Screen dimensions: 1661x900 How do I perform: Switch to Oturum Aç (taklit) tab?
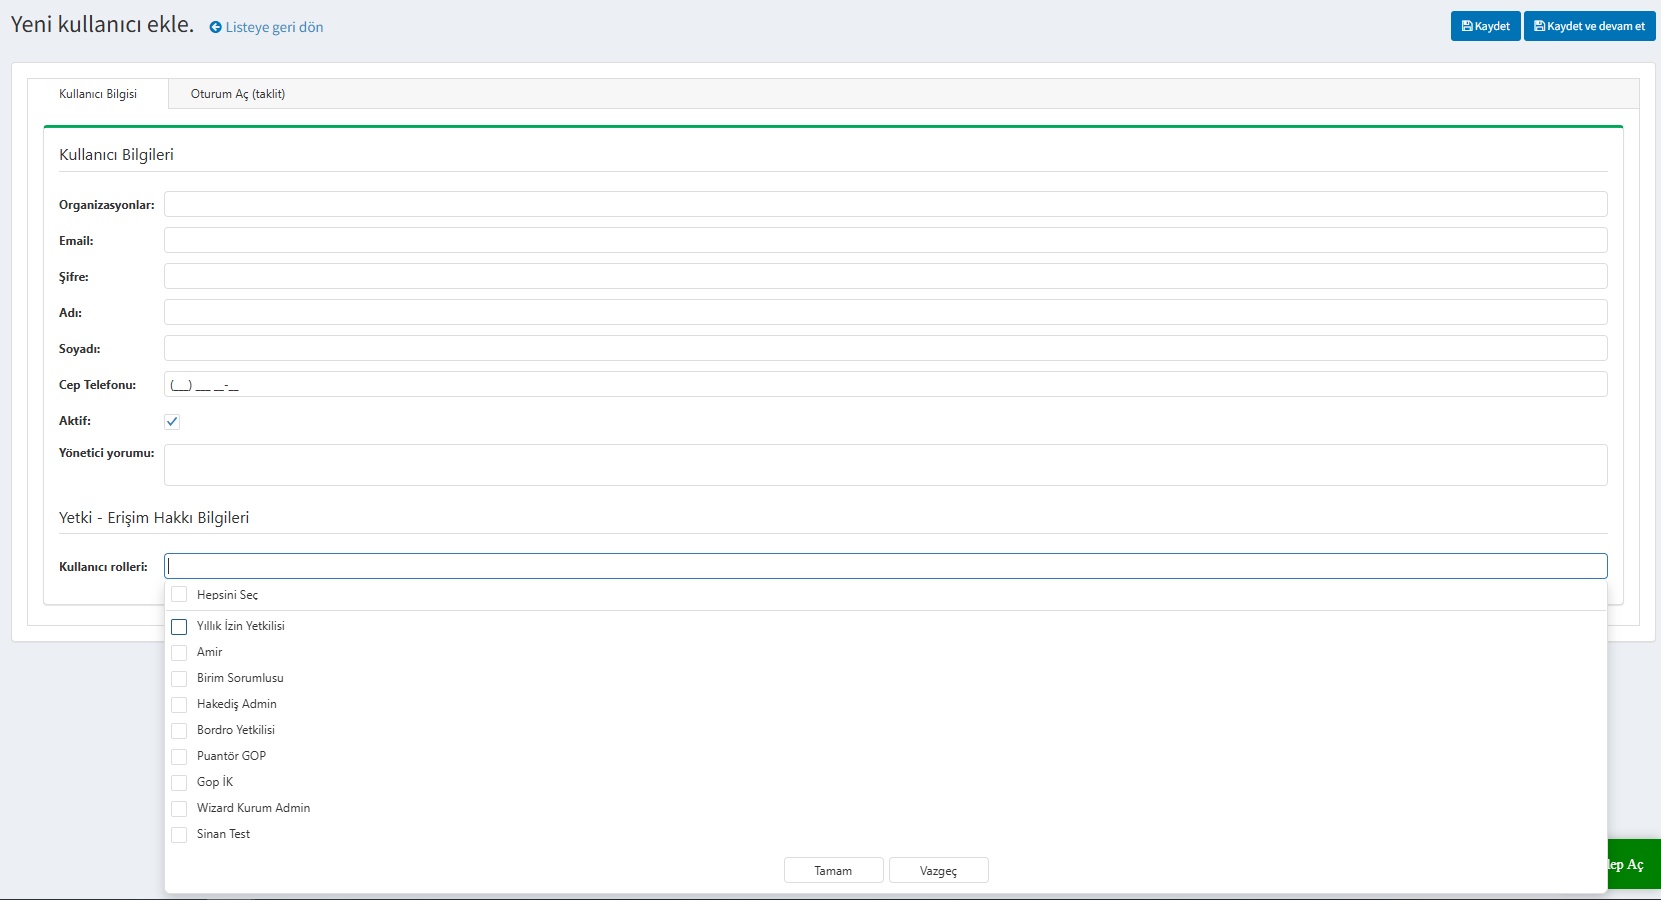pyautogui.click(x=238, y=94)
